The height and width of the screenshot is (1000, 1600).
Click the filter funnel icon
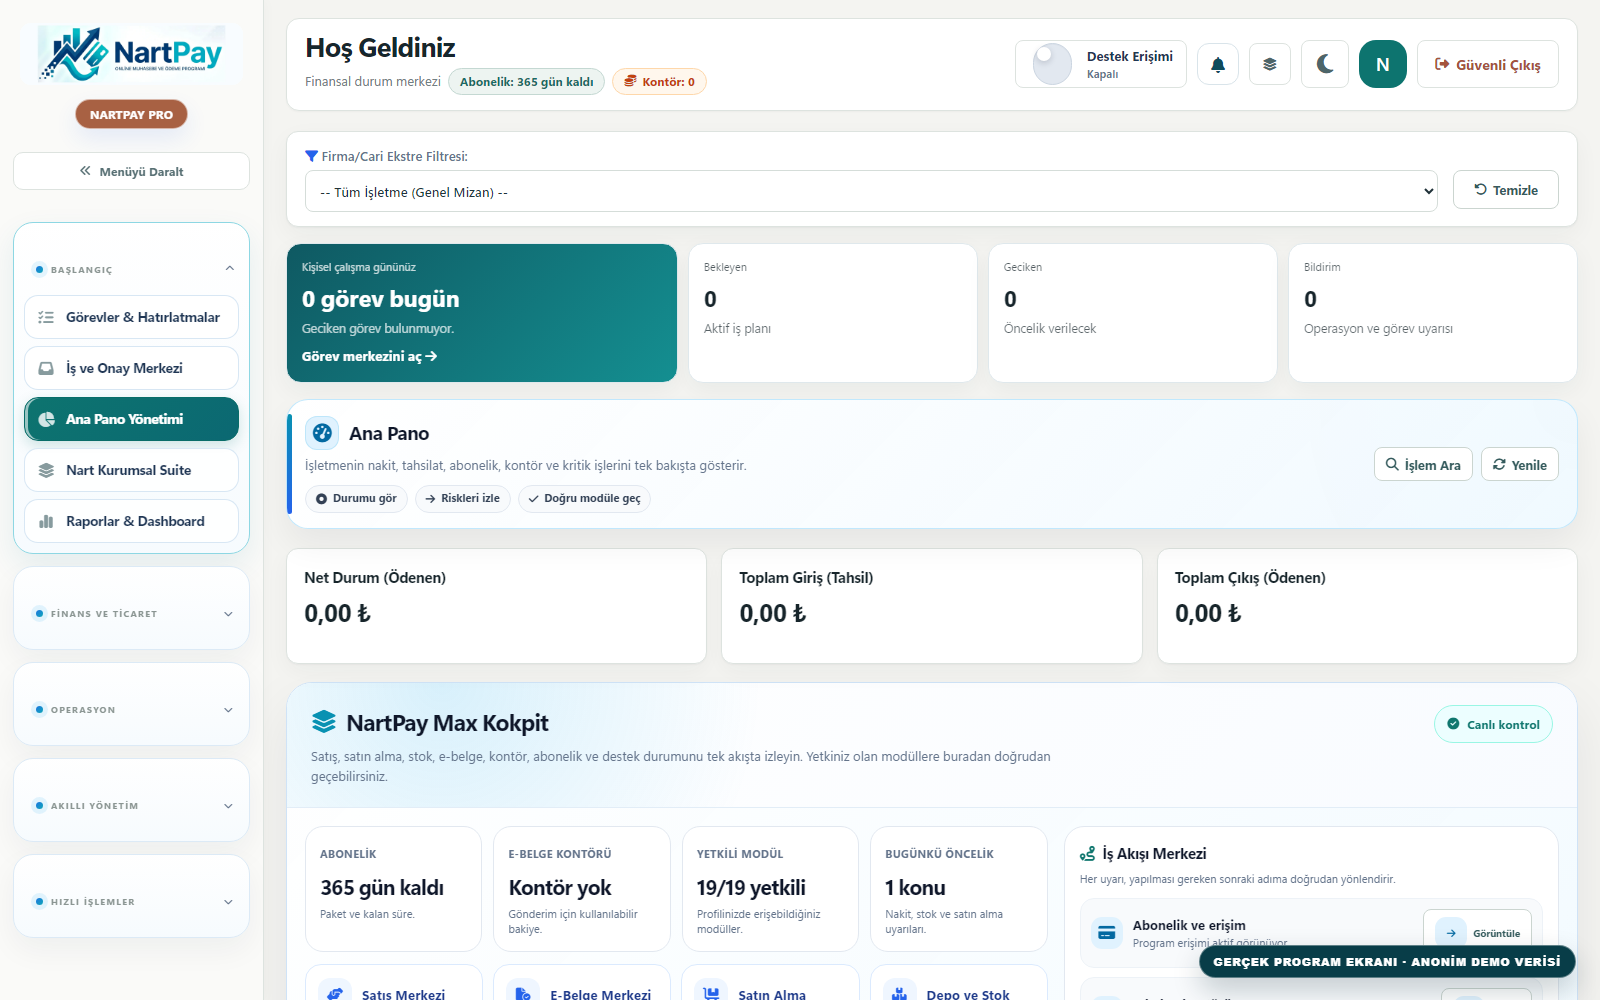pyautogui.click(x=311, y=156)
